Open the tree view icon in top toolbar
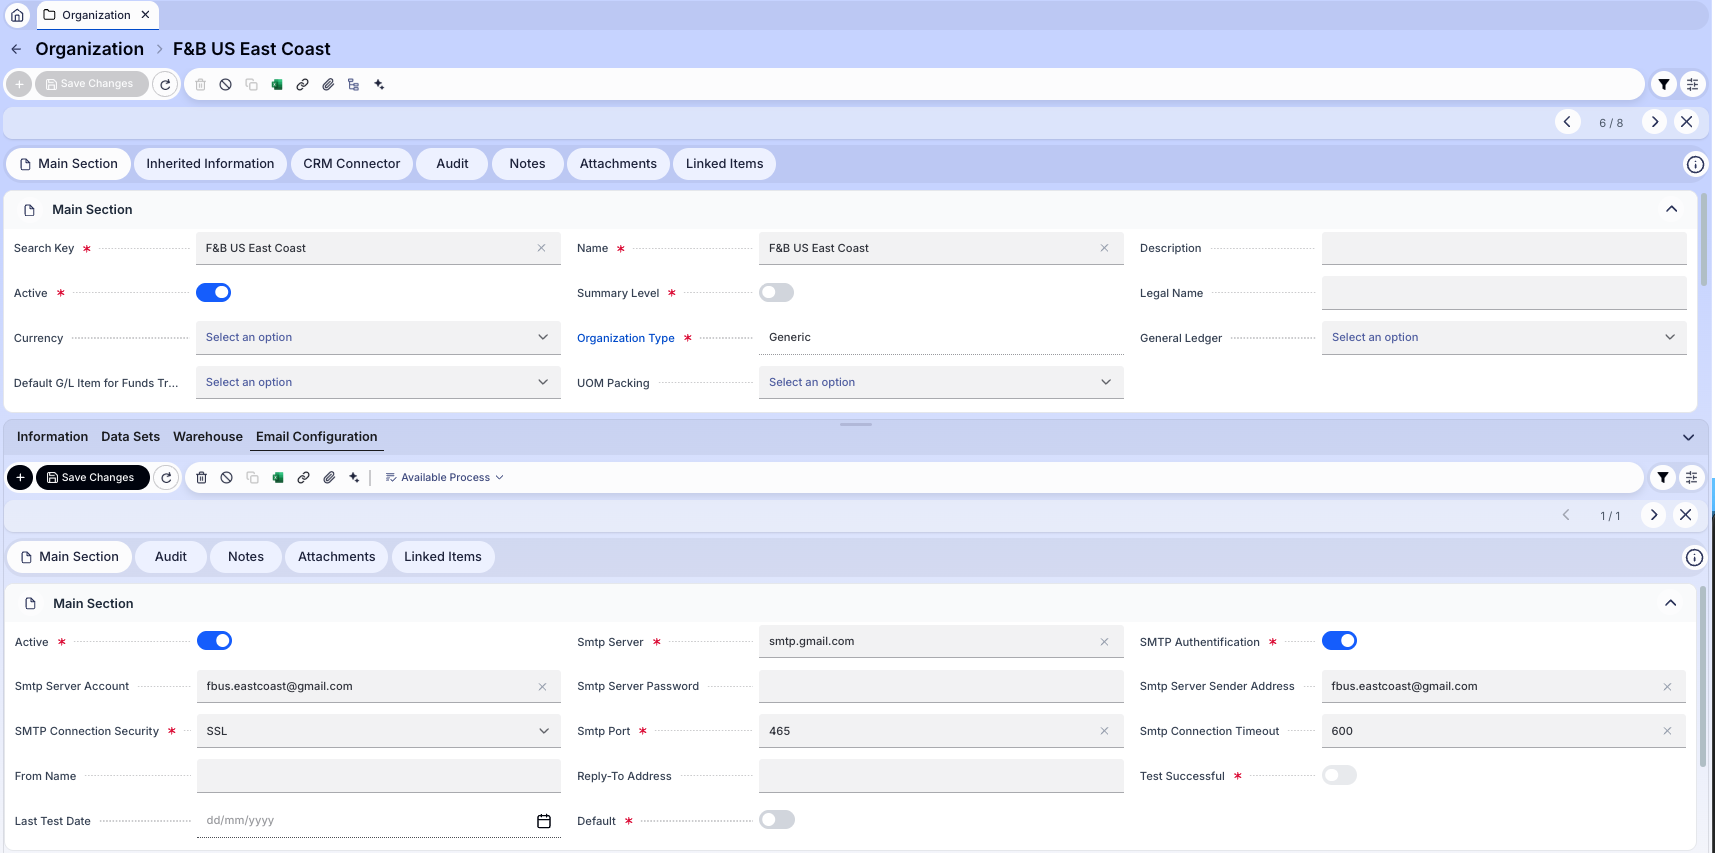The height and width of the screenshot is (853, 1715). coord(353,85)
